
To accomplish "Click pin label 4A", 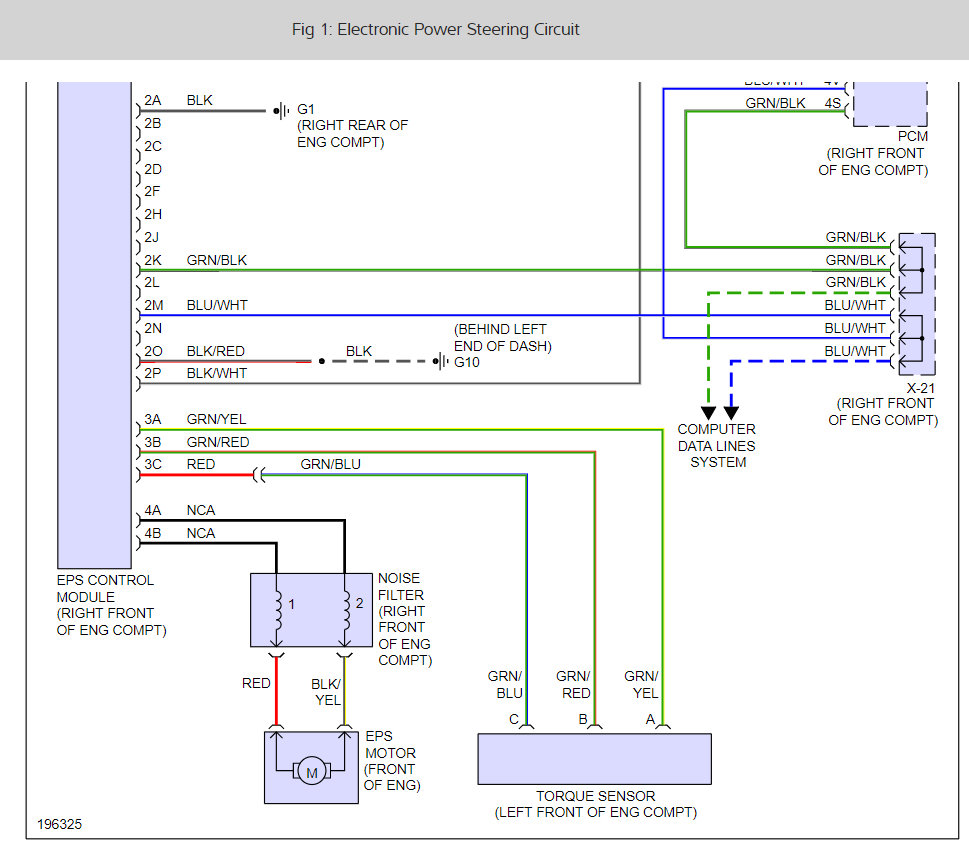I will [x=153, y=510].
